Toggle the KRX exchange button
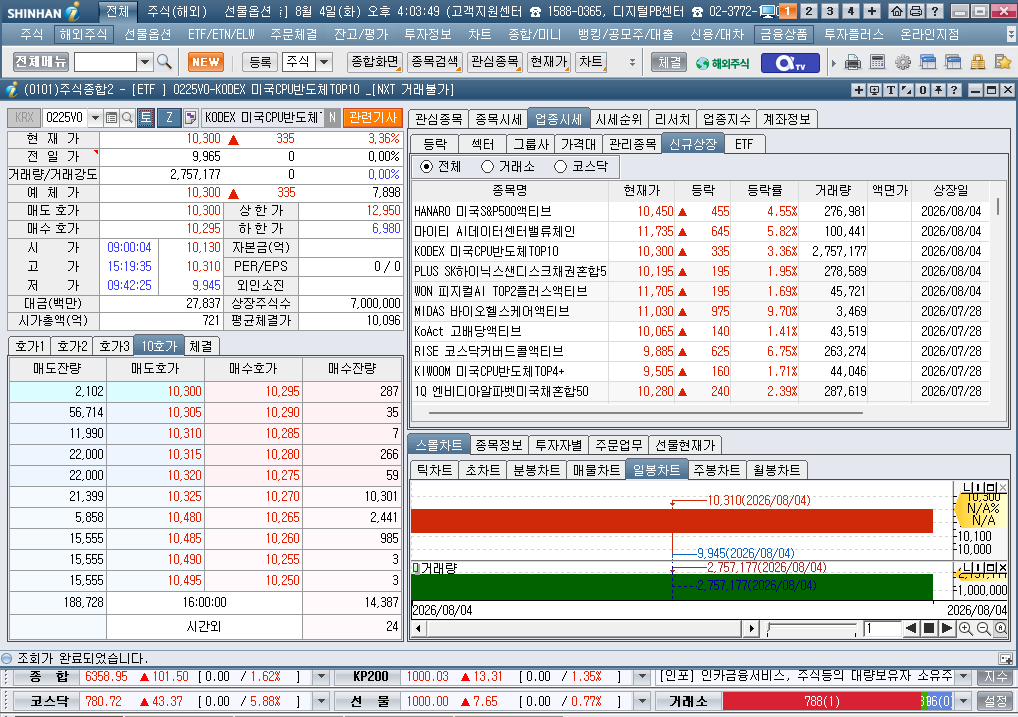This screenshot has width=1018, height=717. (24, 118)
